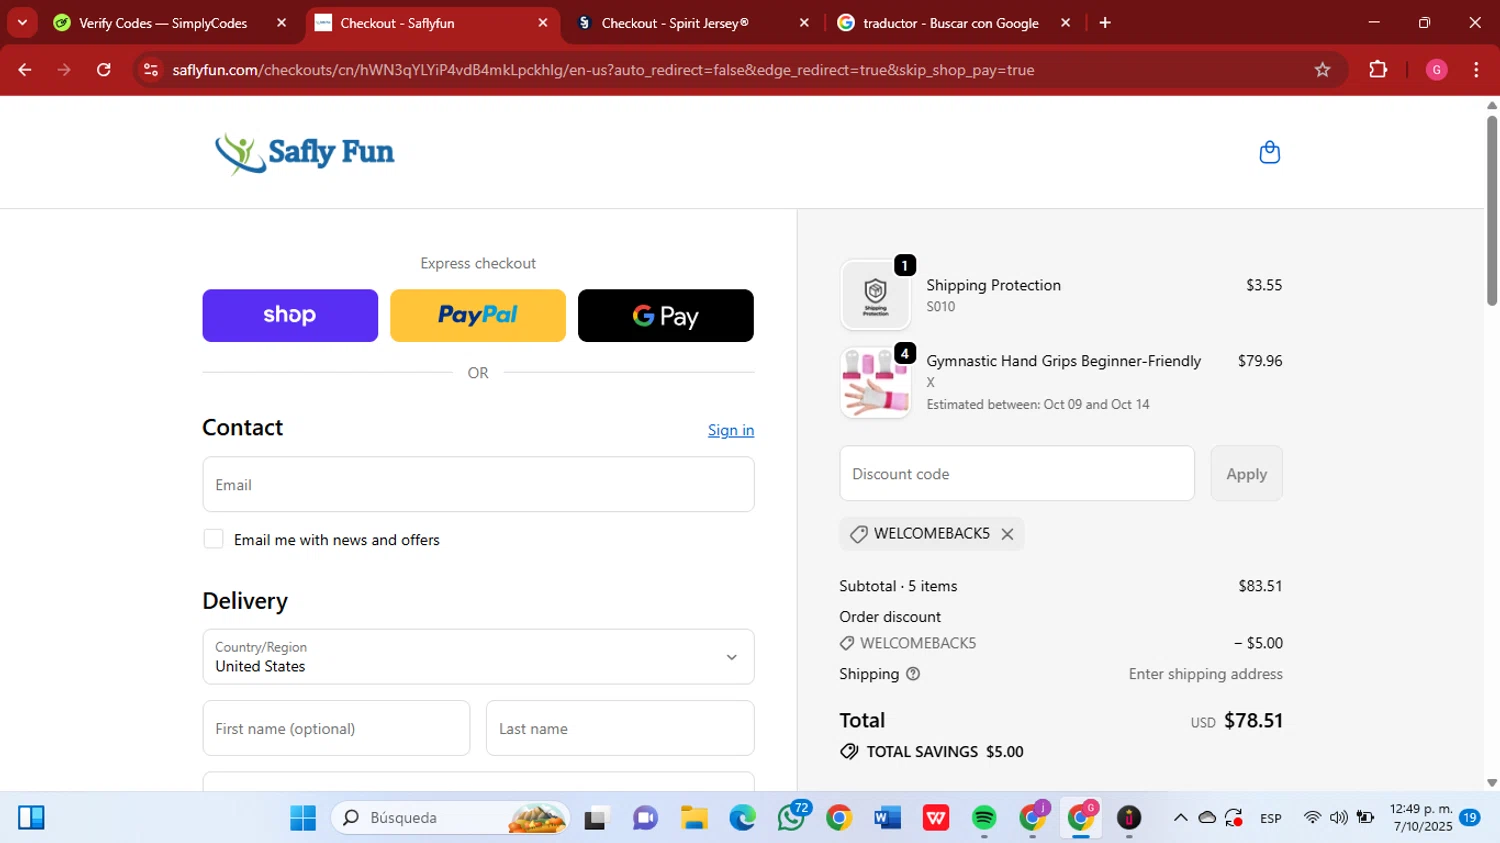Click the page vertical scrollbar
This screenshot has width=1500, height=843.
coord(1492,211)
